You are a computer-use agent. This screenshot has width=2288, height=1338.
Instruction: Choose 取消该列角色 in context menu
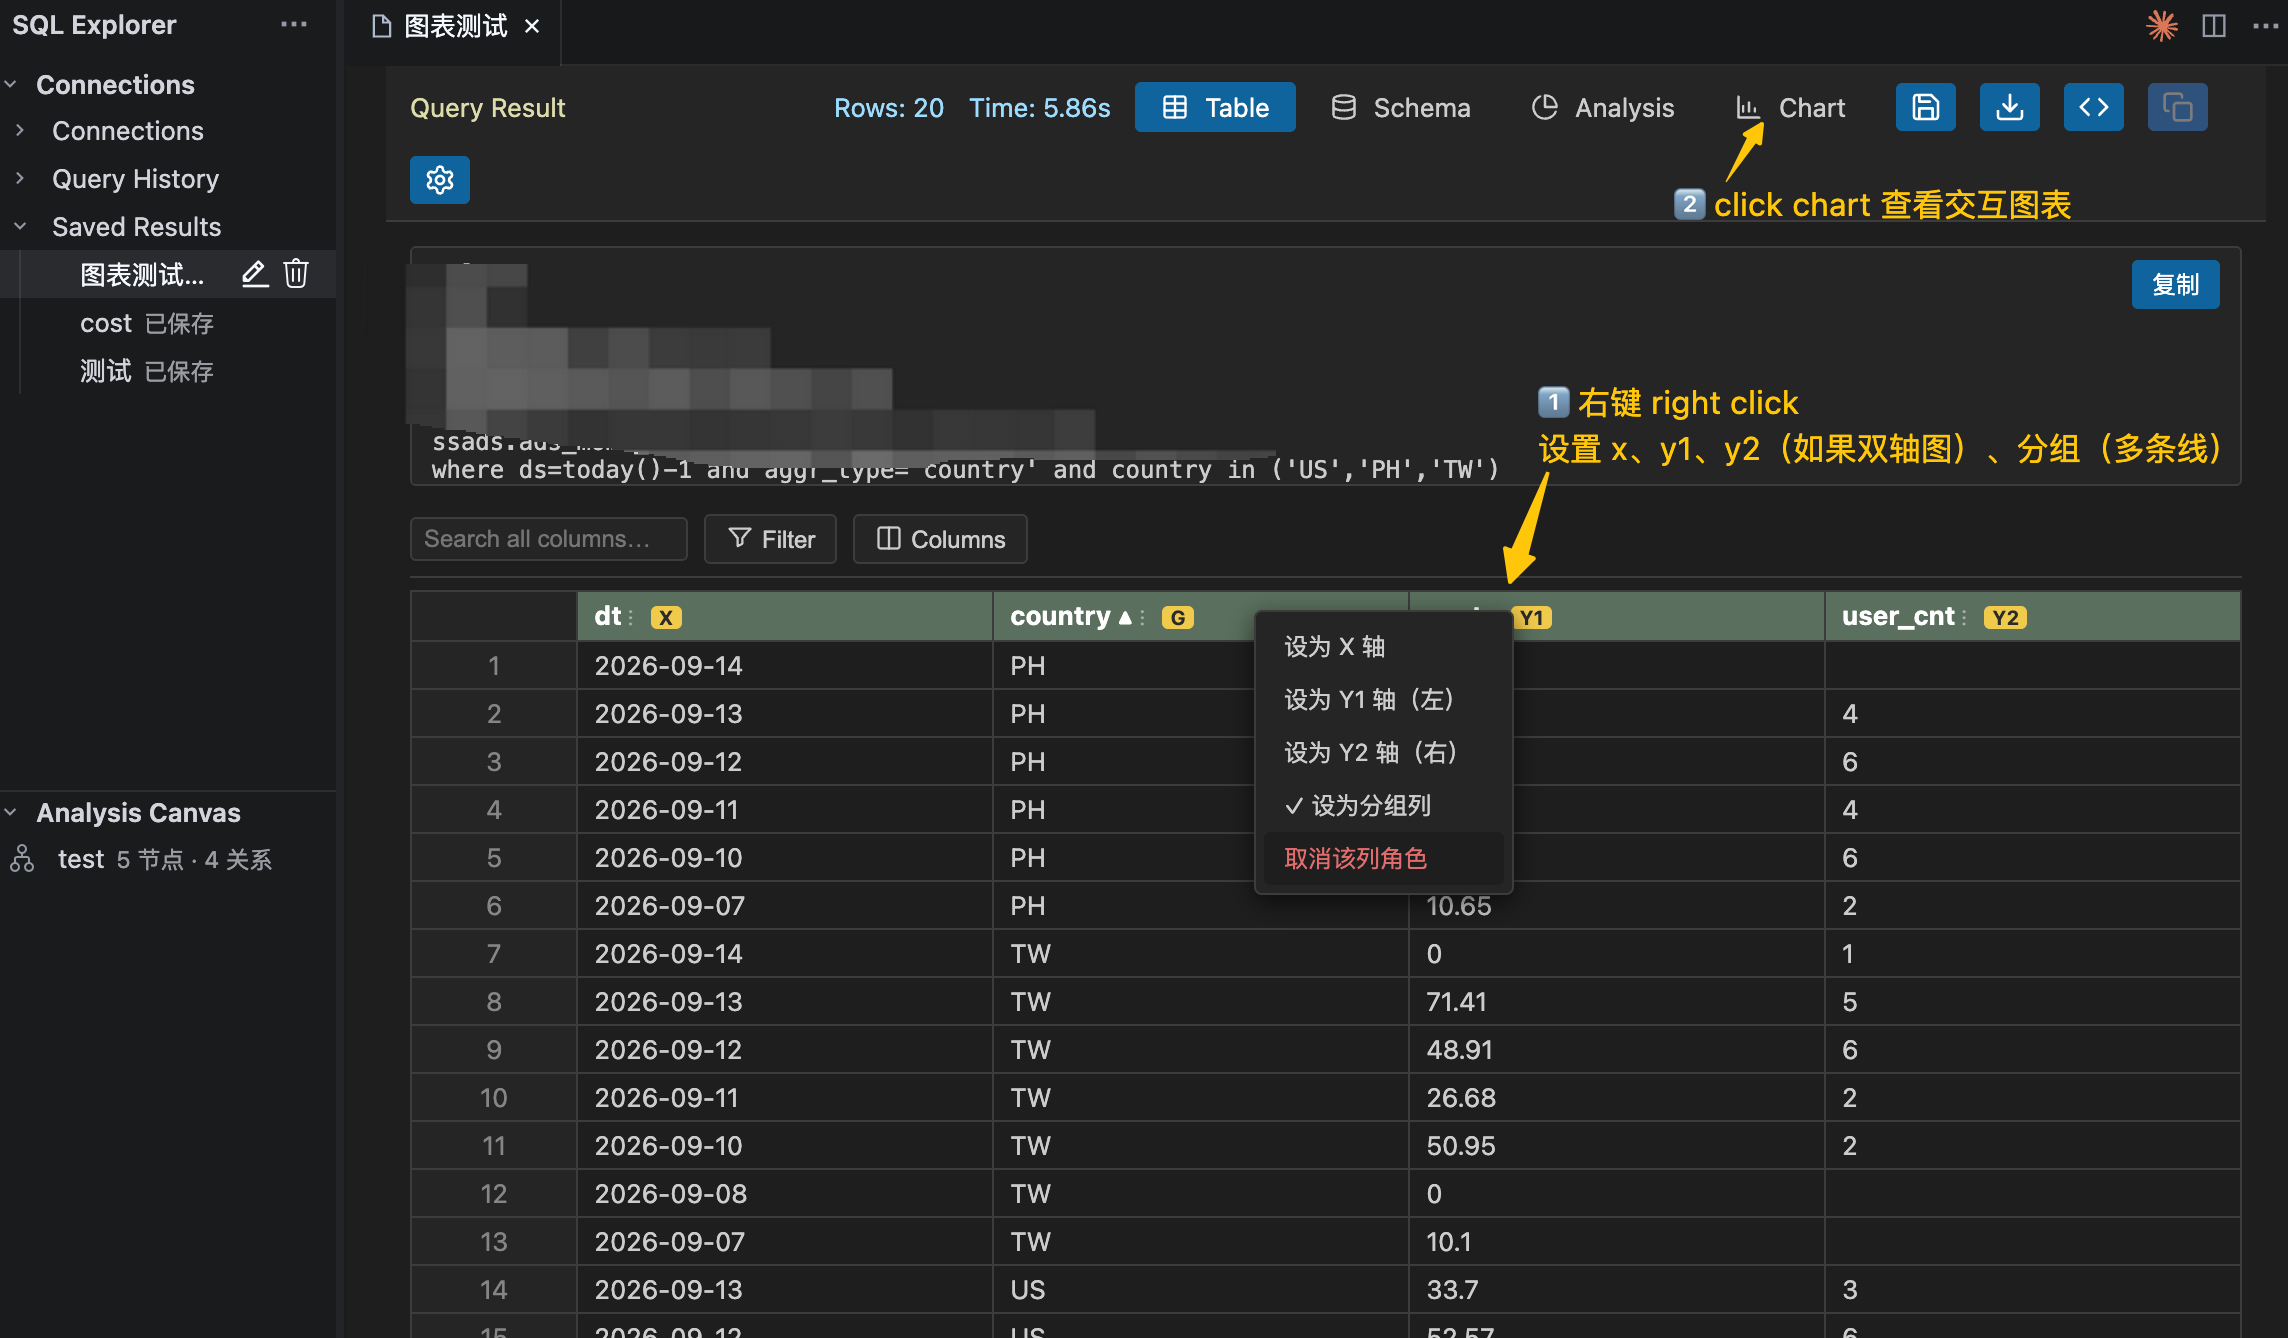tap(1355, 858)
